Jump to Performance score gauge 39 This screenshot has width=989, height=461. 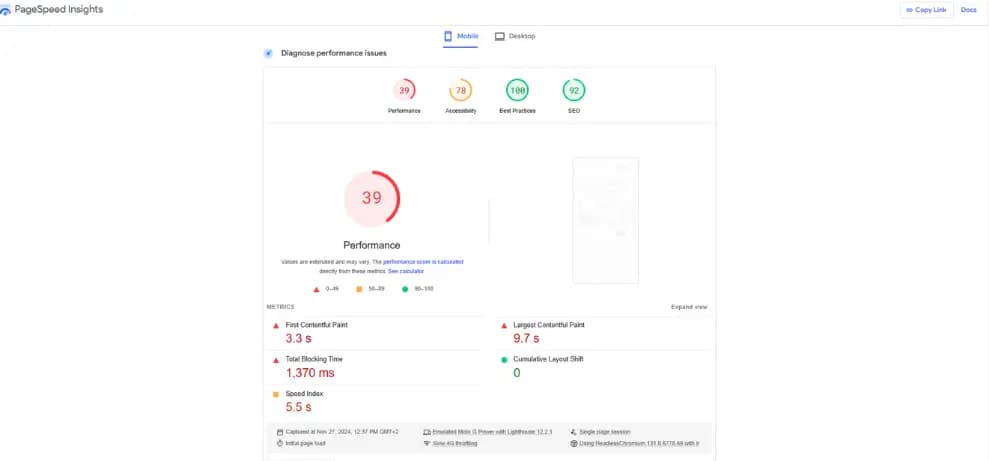tap(404, 91)
